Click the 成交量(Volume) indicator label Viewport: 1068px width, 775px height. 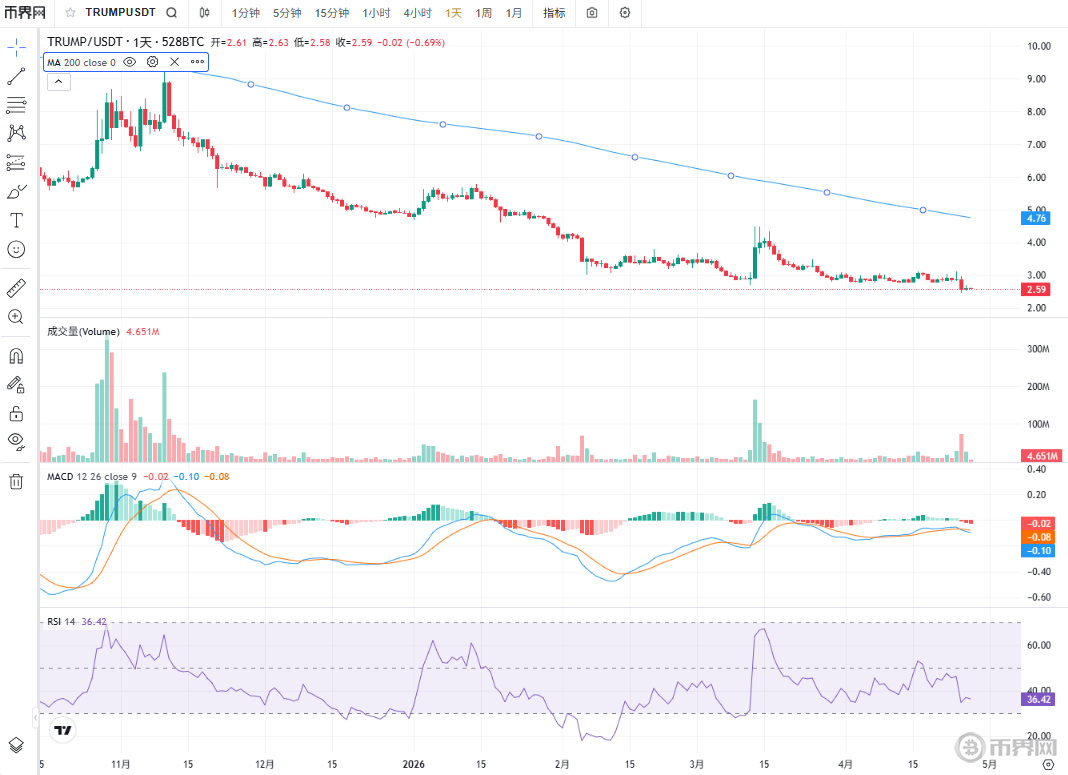click(x=83, y=332)
